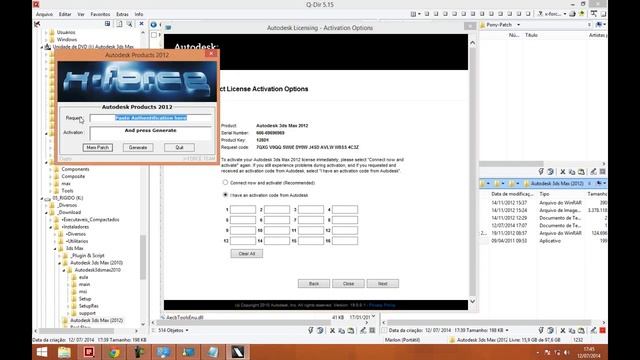Click the lightning icon in upper-right pane toolbar
The width and height of the screenshot is (640, 360).
pyautogui.click(x=541, y=172)
